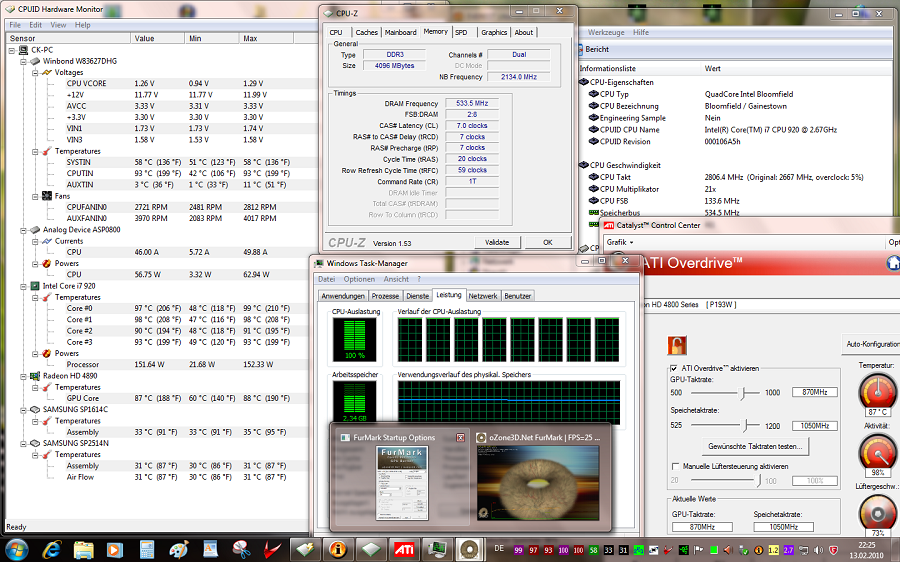Close the FurMark Startup Options thumbnail
Image resolution: width=900 pixels, height=562 pixels.
coord(460,437)
